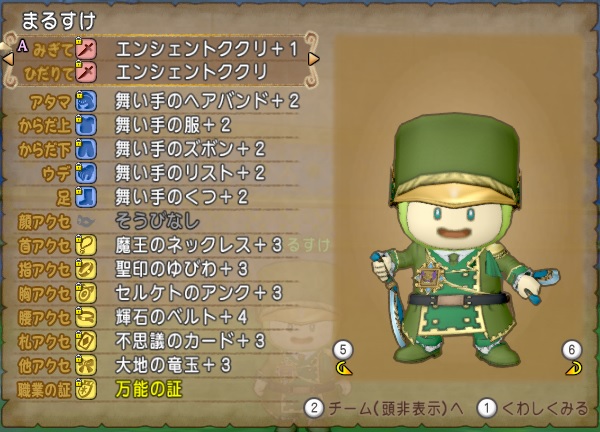Switch to next equipment set arrow
This screenshot has height=432, width=600.
click(x=313, y=59)
